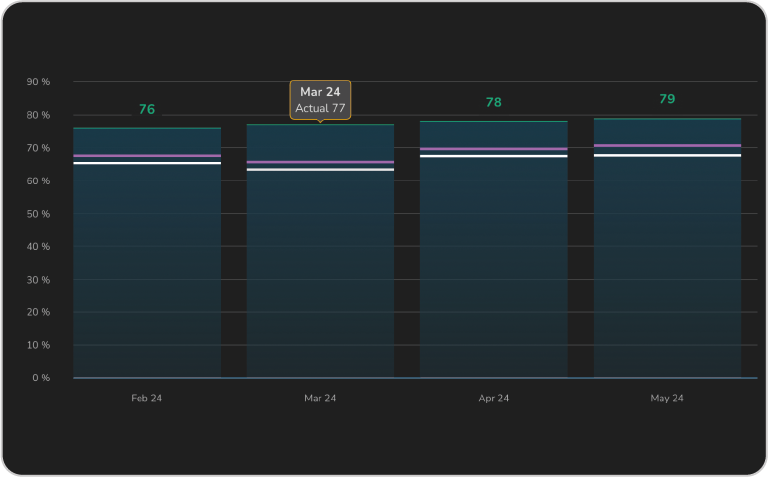Image resolution: width=768 pixels, height=477 pixels.
Task: Click the green 79 value label
Action: click(x=667, y=99)
